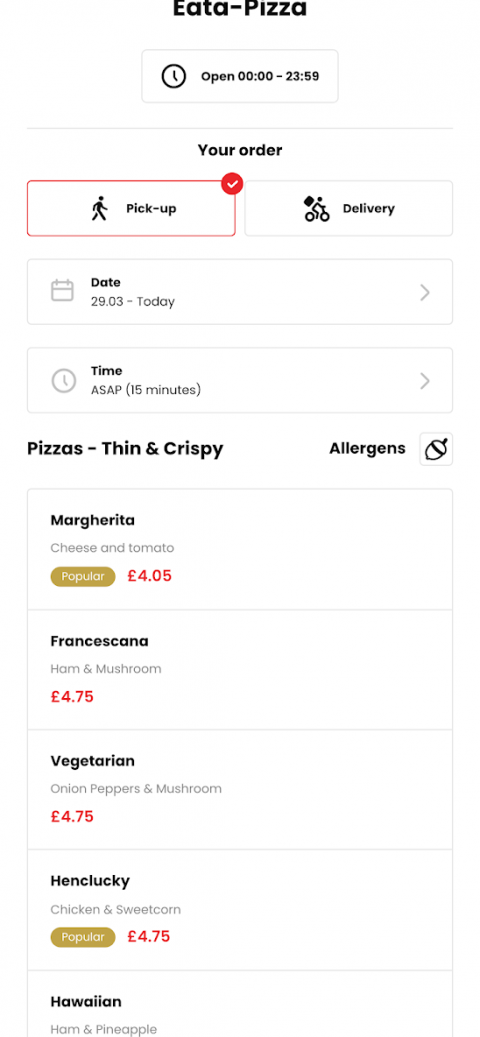The height and width of the screenshot is (1037, 480).
Task: Click the calendar icon in Date row
Action: point(63,291)
